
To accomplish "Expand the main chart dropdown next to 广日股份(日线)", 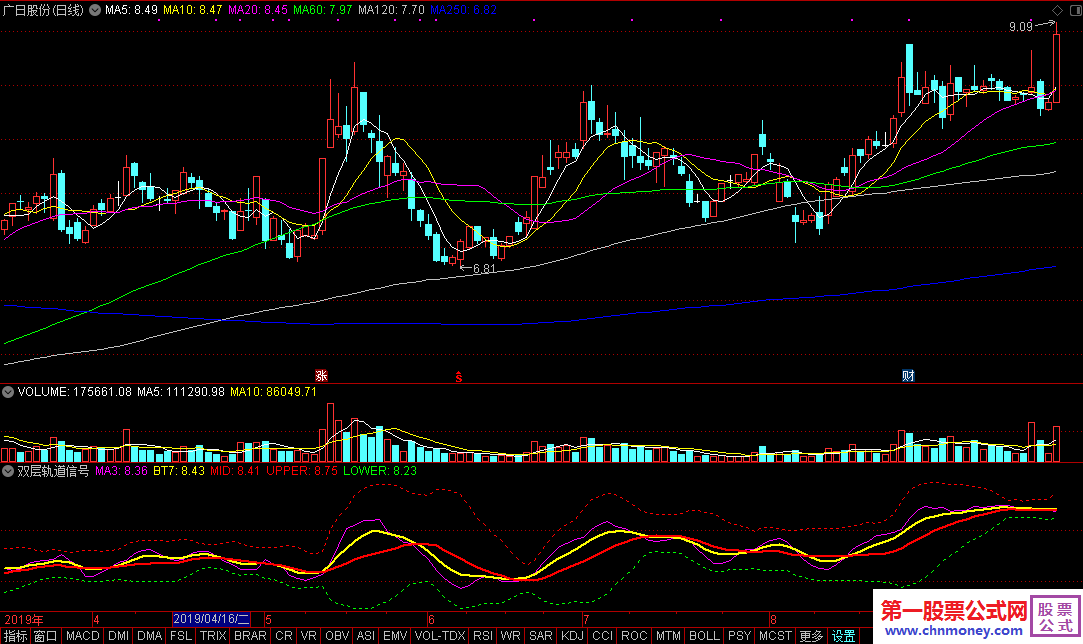I will coord(95,10).
